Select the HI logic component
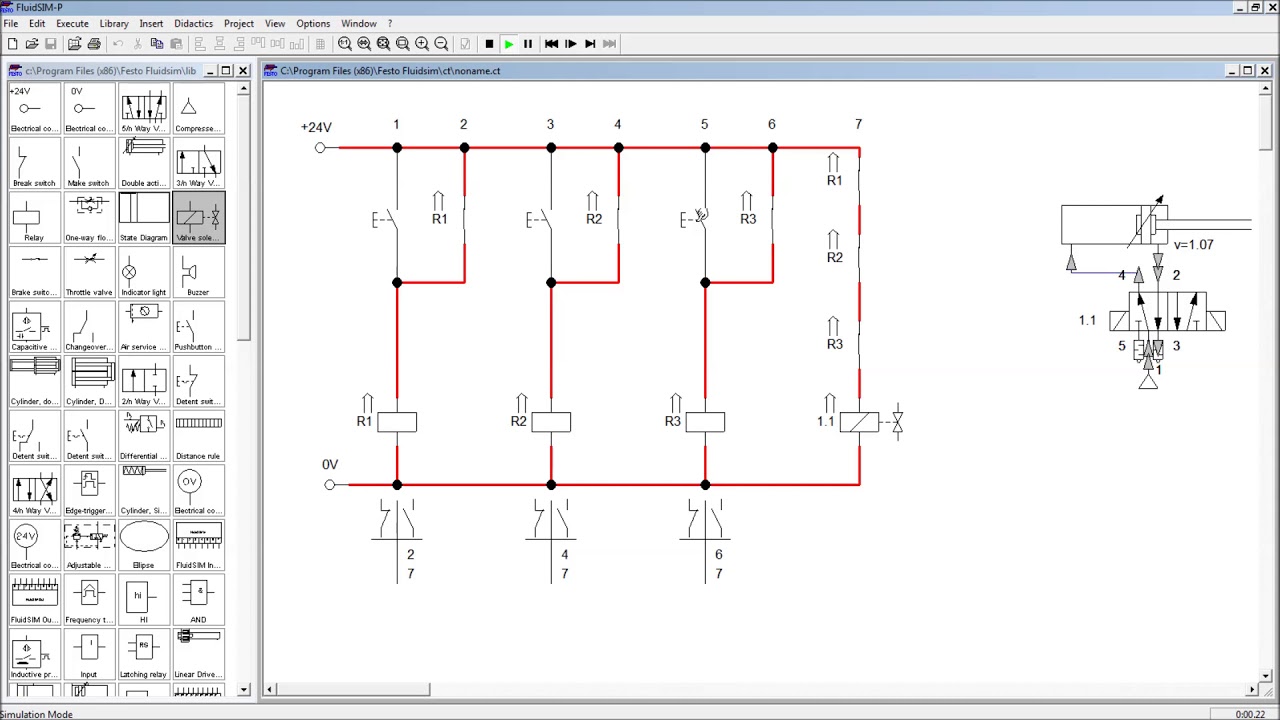Screen dimensions: 1280x720 coord(144,600)
